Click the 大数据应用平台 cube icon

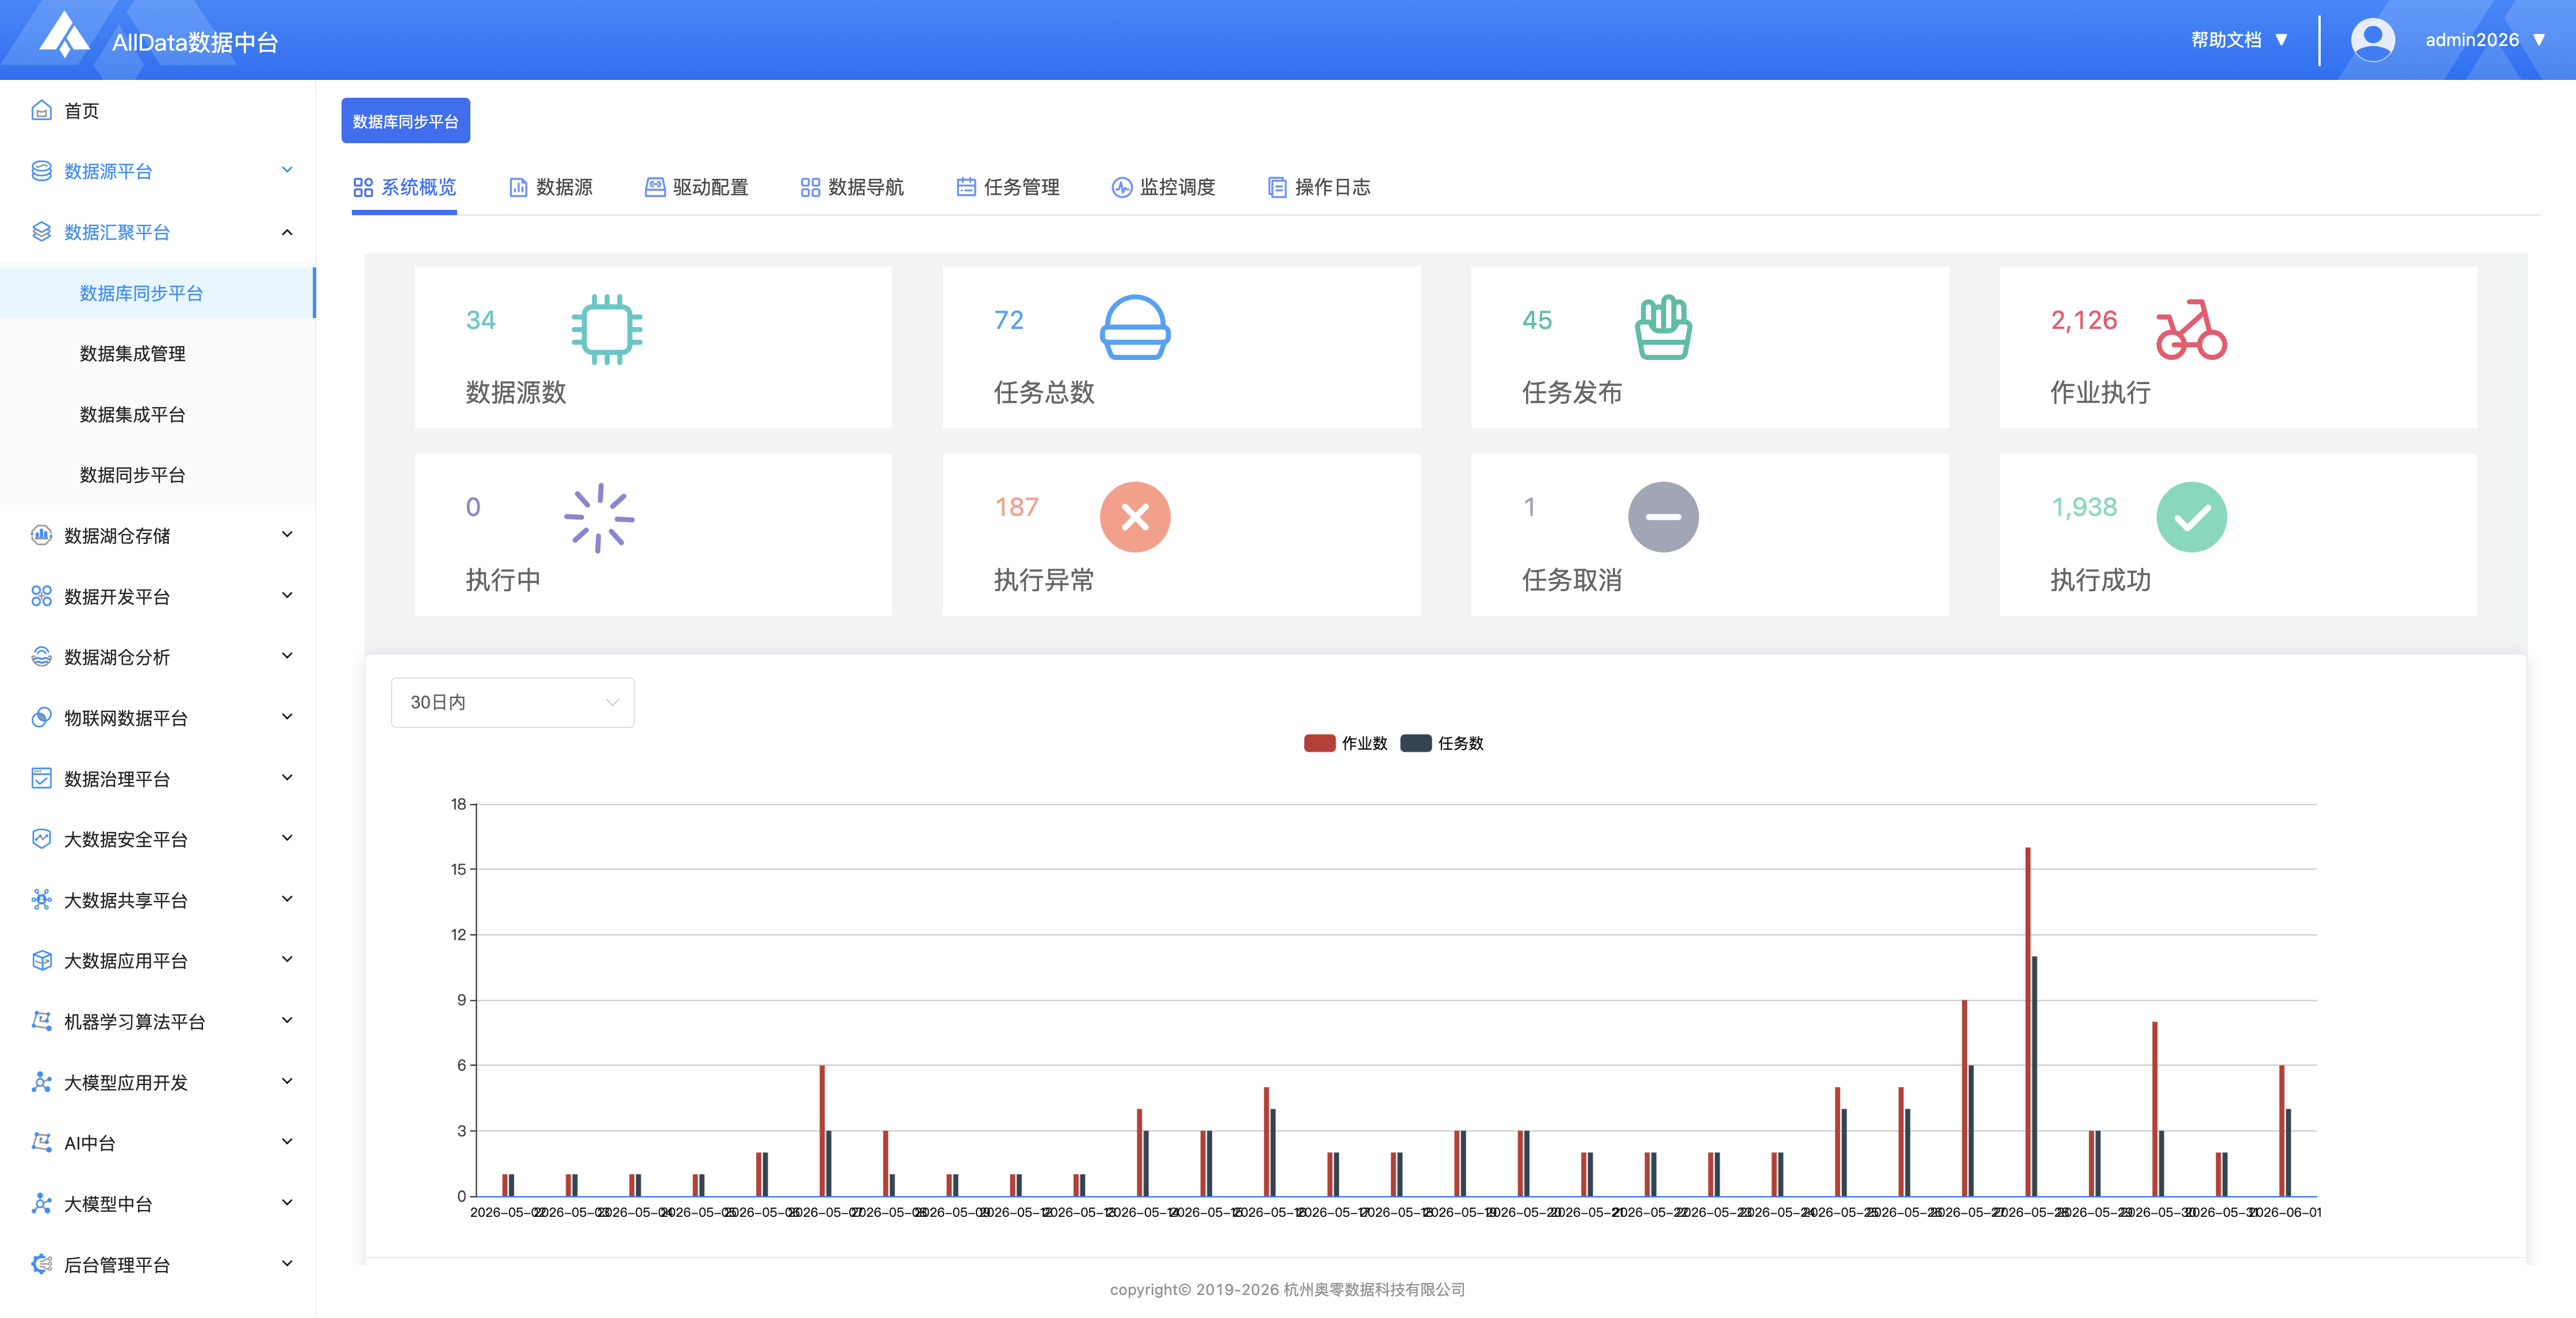(x=41, y=960)
